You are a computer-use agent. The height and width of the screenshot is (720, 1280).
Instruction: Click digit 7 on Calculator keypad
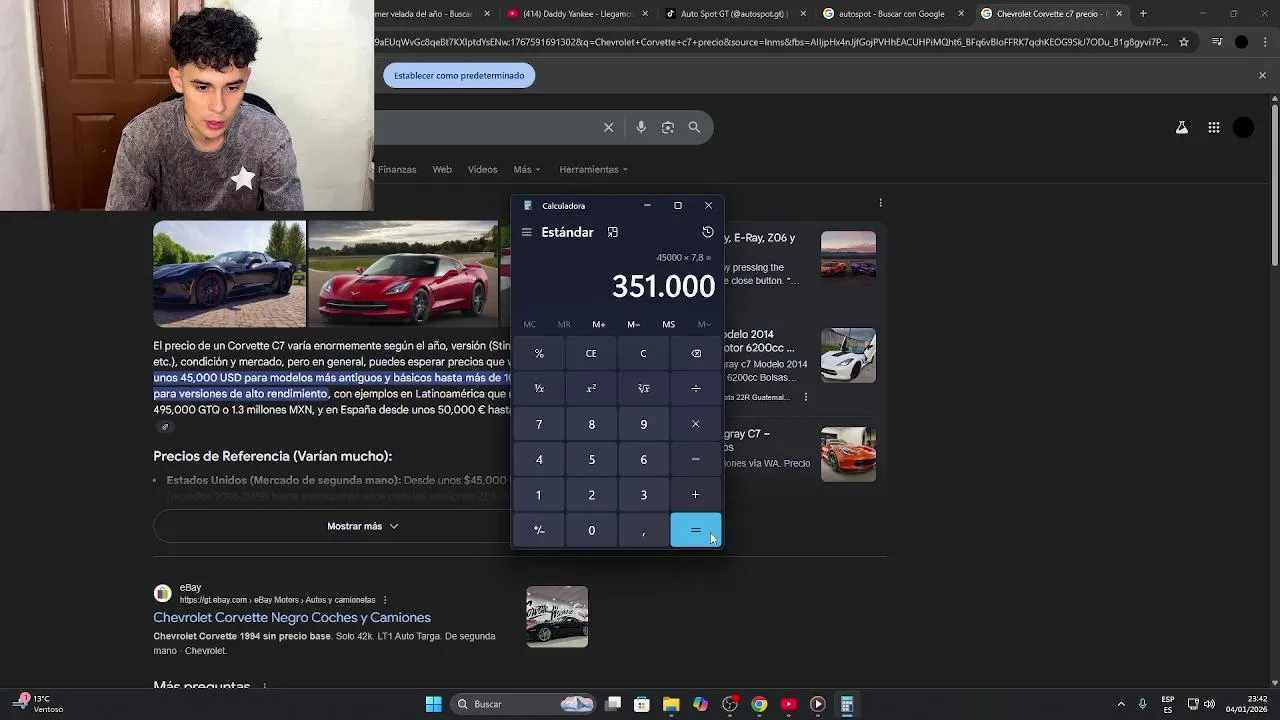(539, 424)
